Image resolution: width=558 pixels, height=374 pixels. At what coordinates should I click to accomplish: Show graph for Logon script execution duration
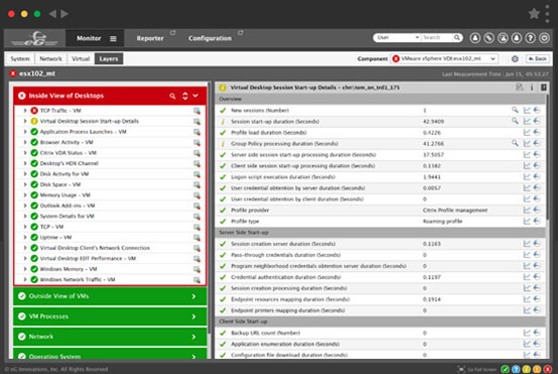point(527,177)
